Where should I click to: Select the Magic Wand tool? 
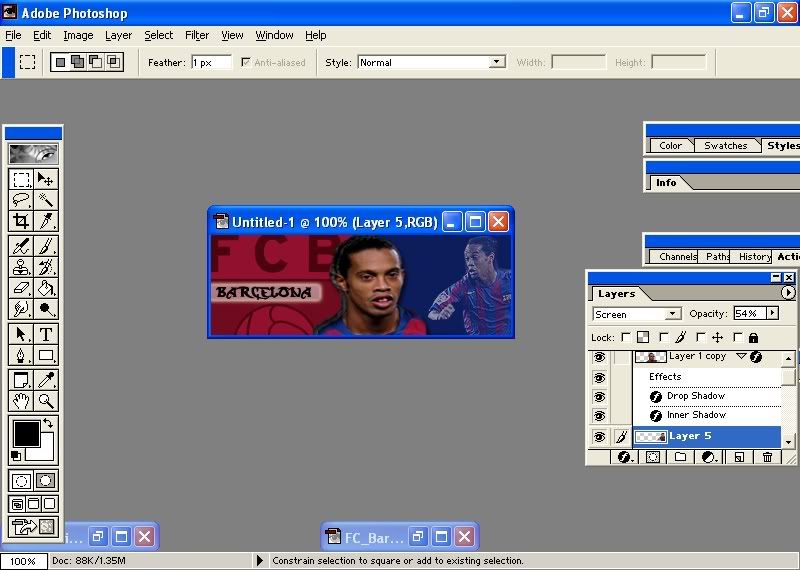click(x=46, y=200)
